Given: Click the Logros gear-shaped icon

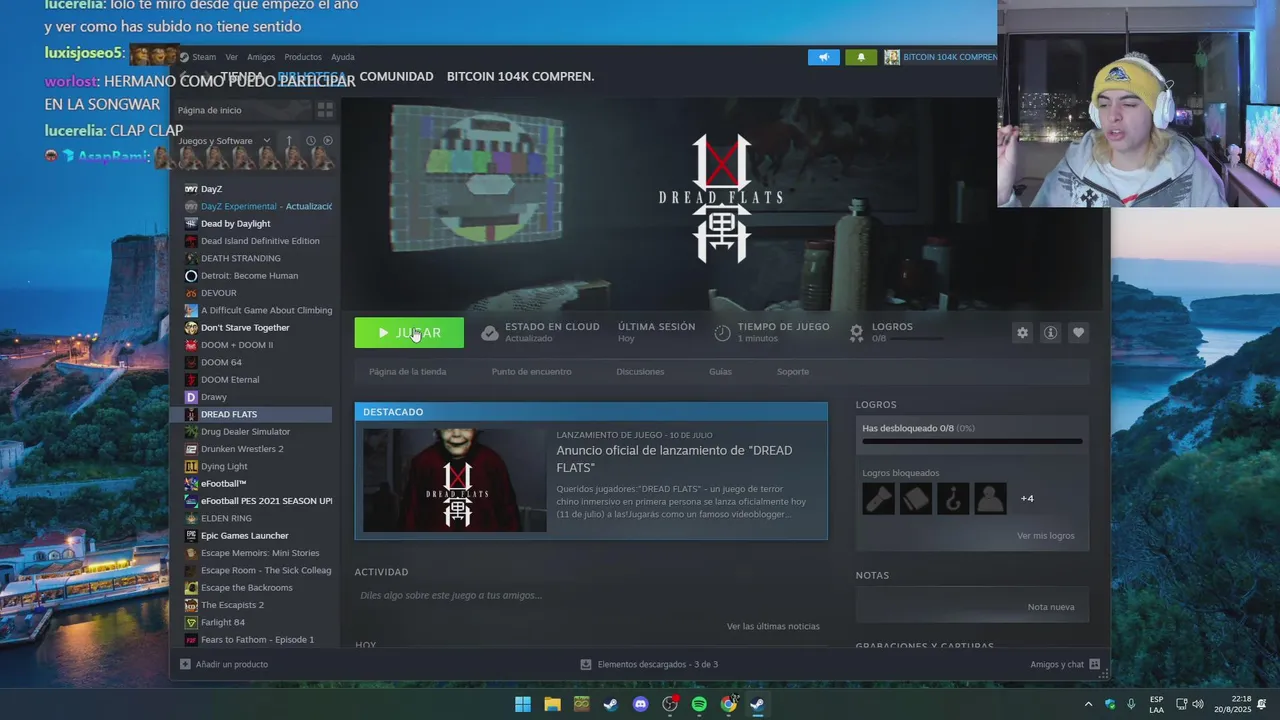Looking at the screenshot, I should [856, 333].
